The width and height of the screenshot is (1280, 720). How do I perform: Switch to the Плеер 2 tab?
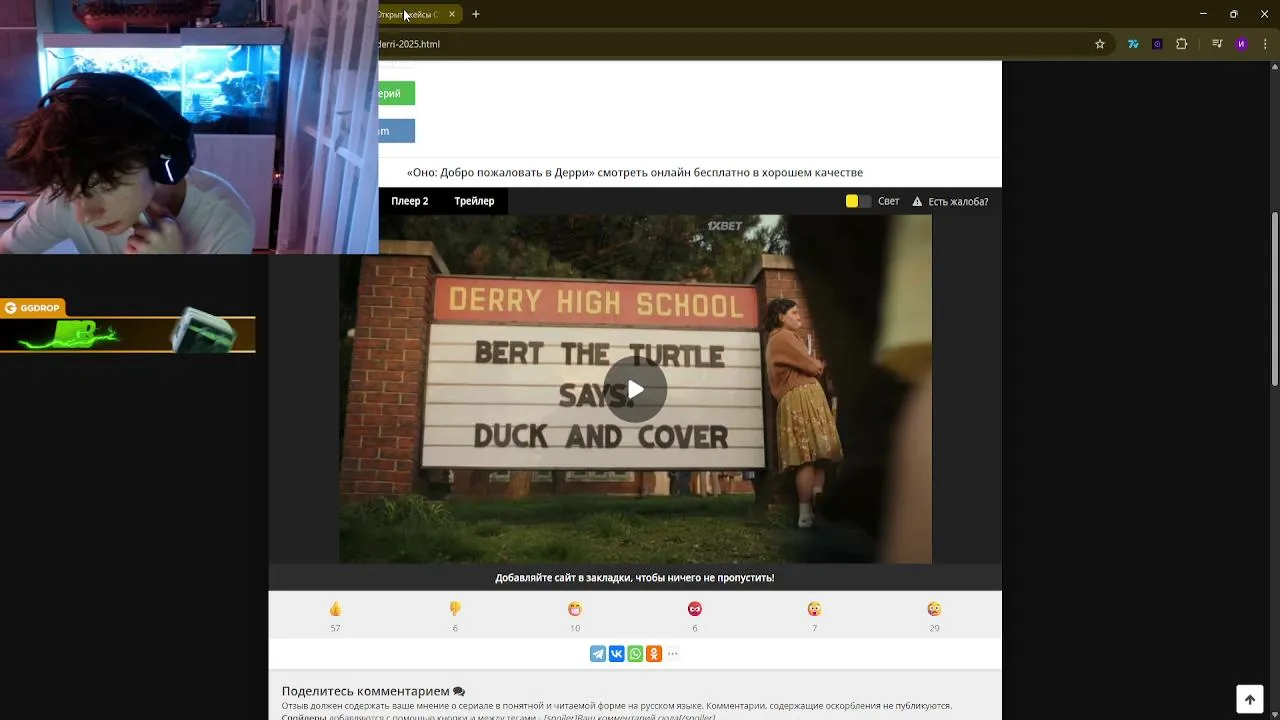(x=410, y=201)
